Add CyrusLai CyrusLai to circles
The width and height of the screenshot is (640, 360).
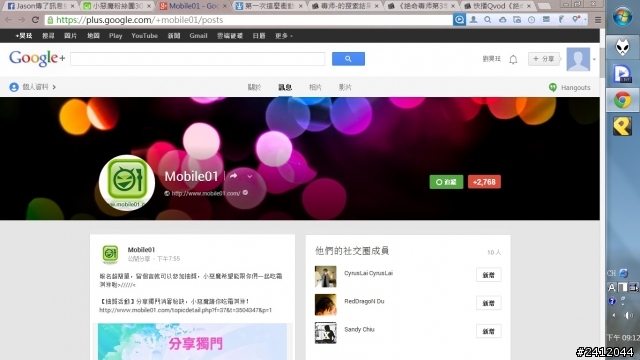coord(489,275)
